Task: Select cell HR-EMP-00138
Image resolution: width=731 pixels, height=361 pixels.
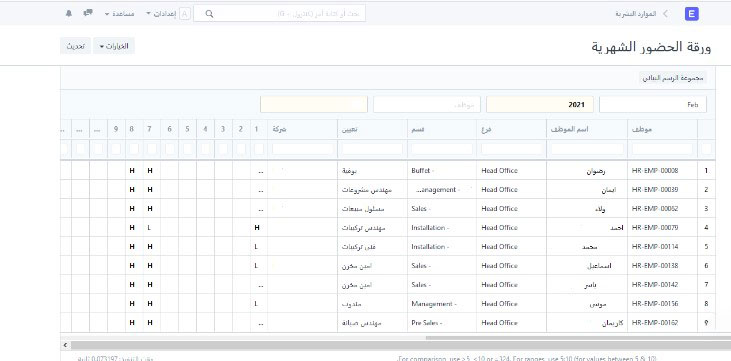Action: pos(662,265)
